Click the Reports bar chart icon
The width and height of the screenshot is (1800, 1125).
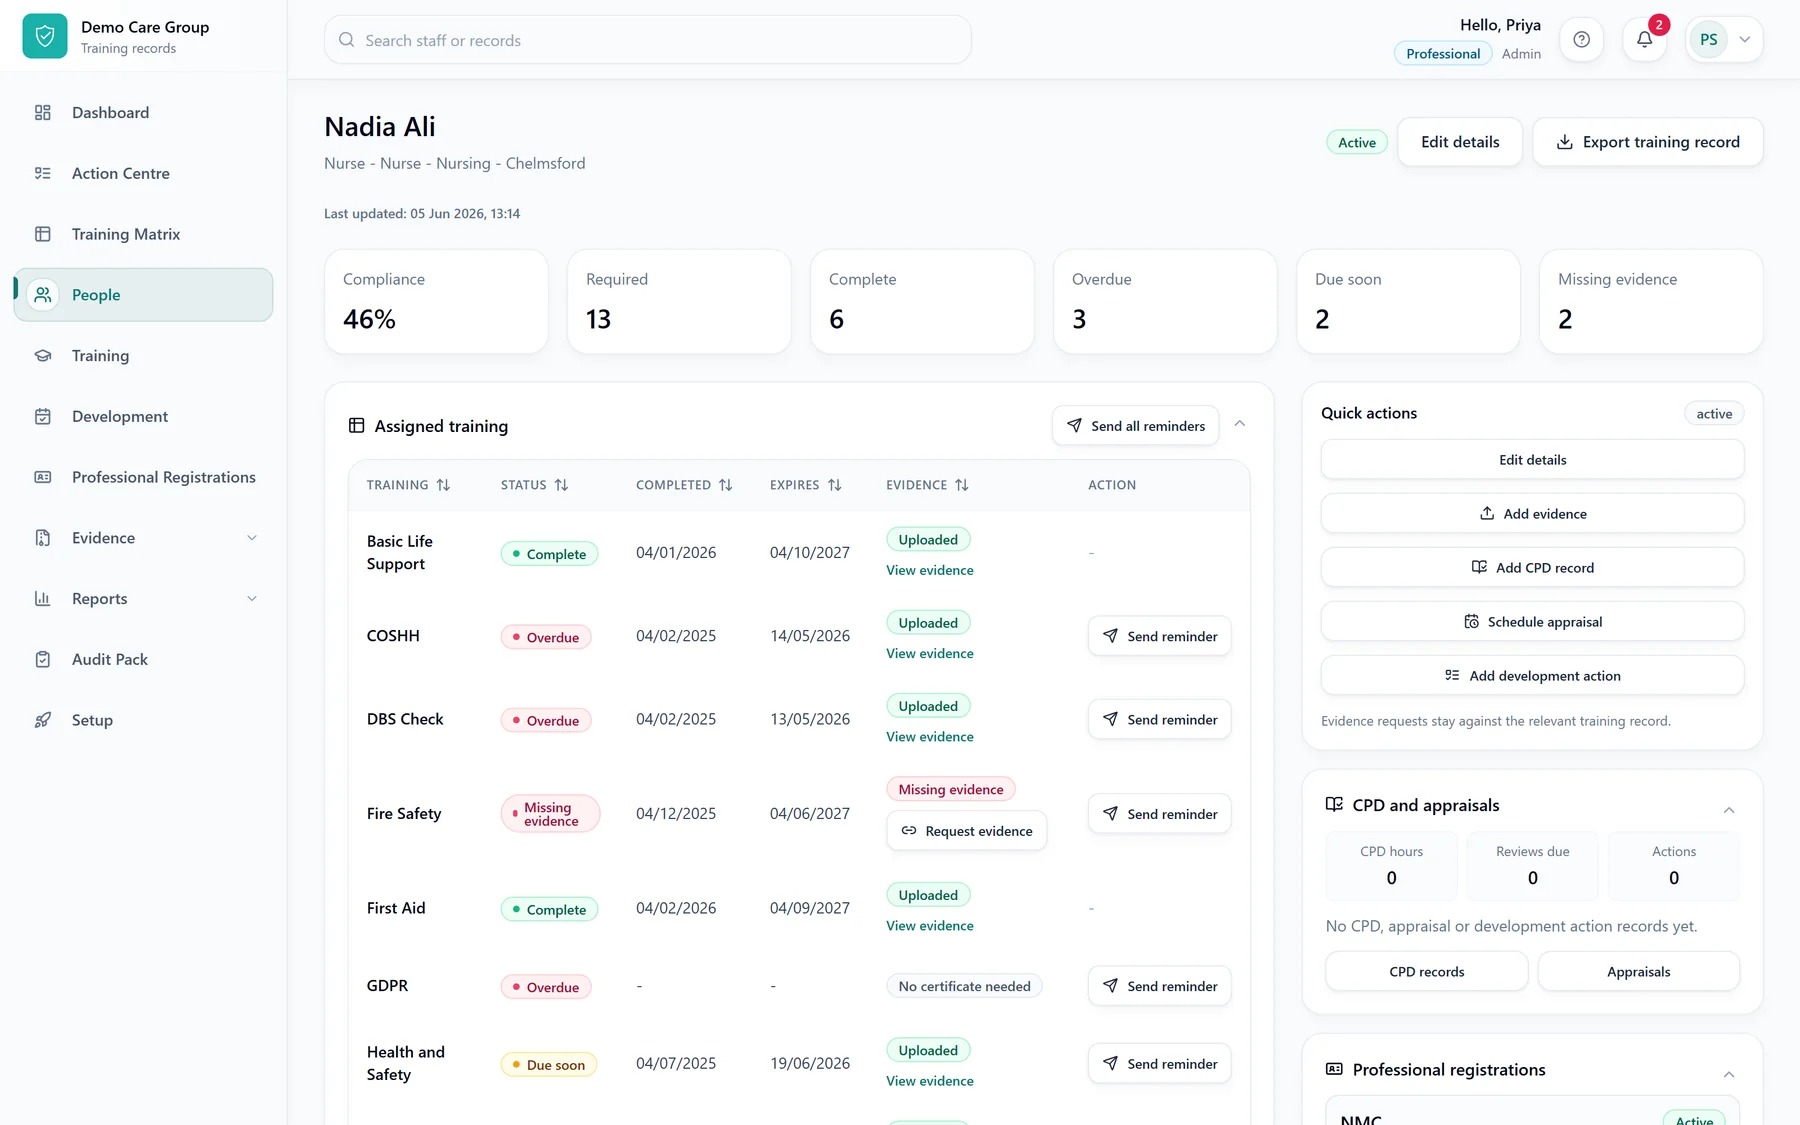(x=43, y=599)
